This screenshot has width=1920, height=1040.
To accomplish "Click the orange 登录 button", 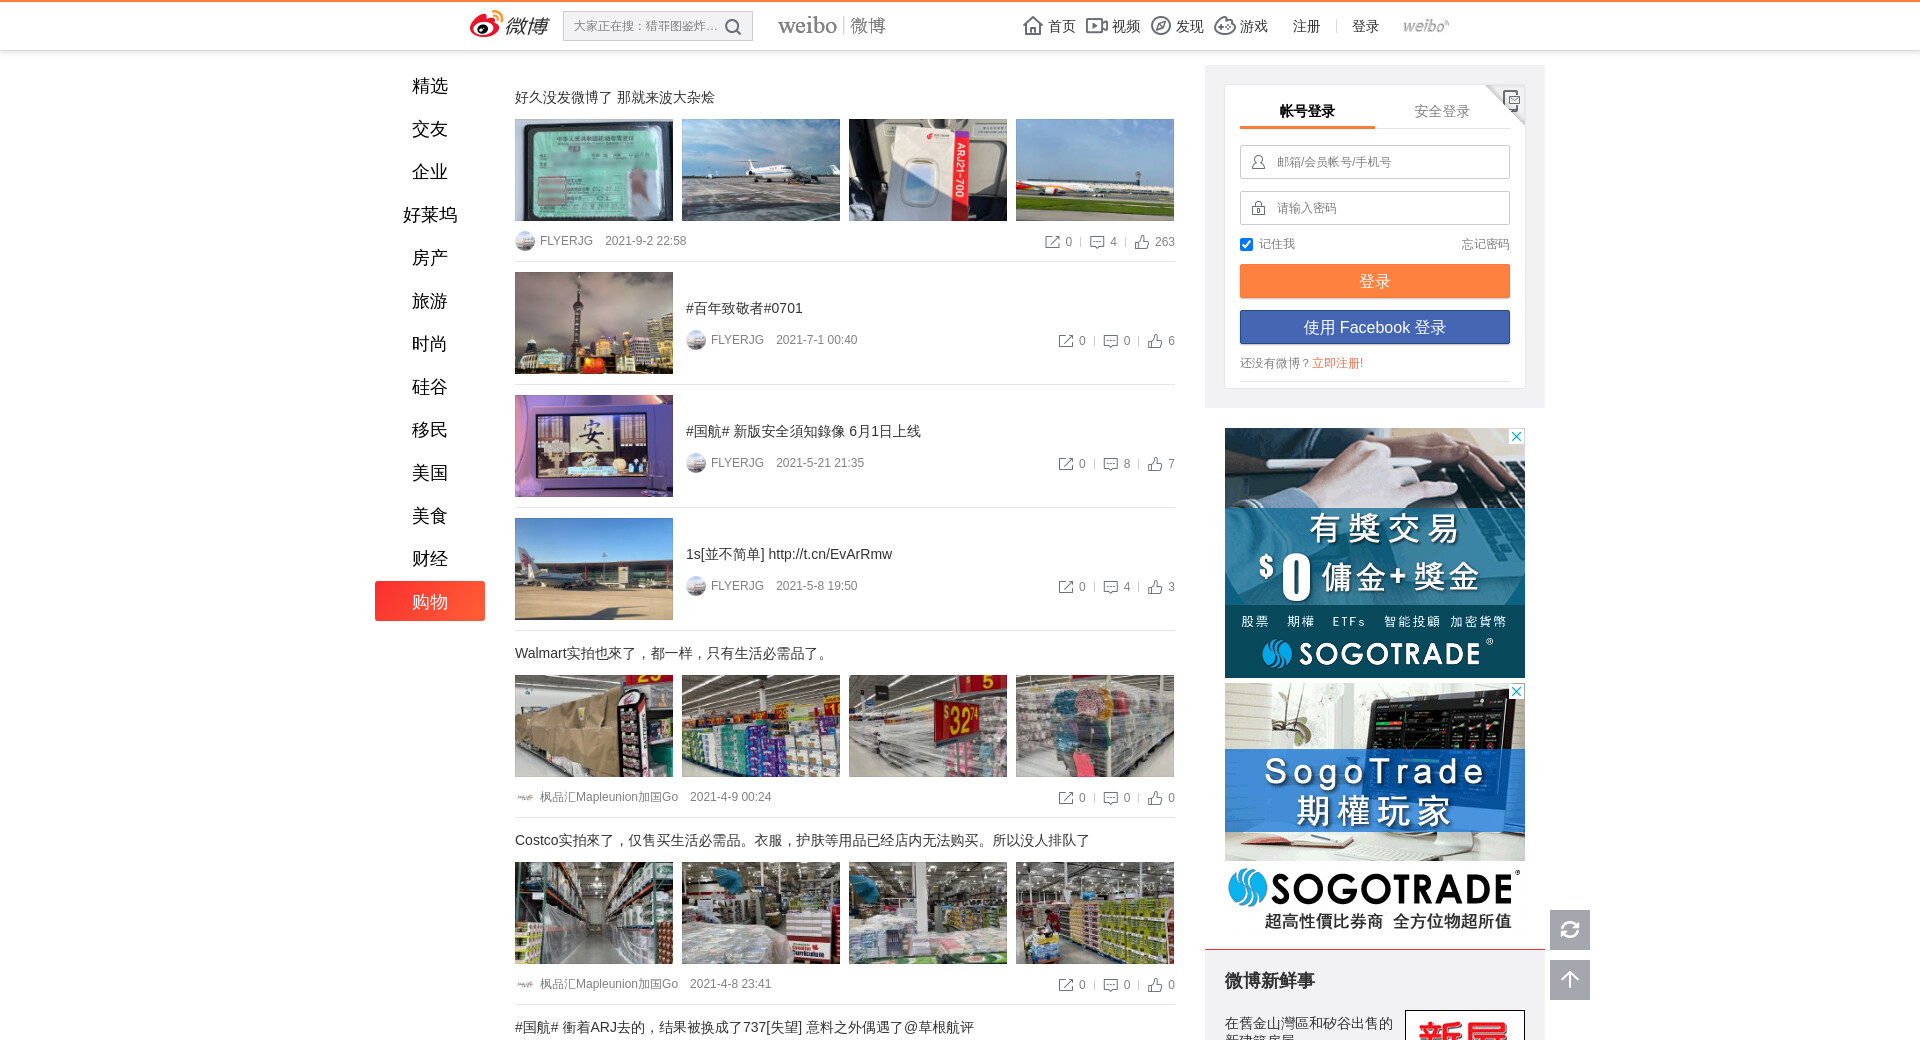I will [x=1374, y=281].
